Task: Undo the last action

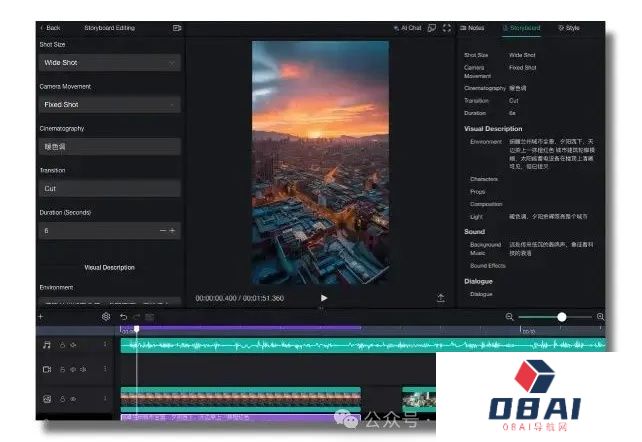Action: pos(124,317)
